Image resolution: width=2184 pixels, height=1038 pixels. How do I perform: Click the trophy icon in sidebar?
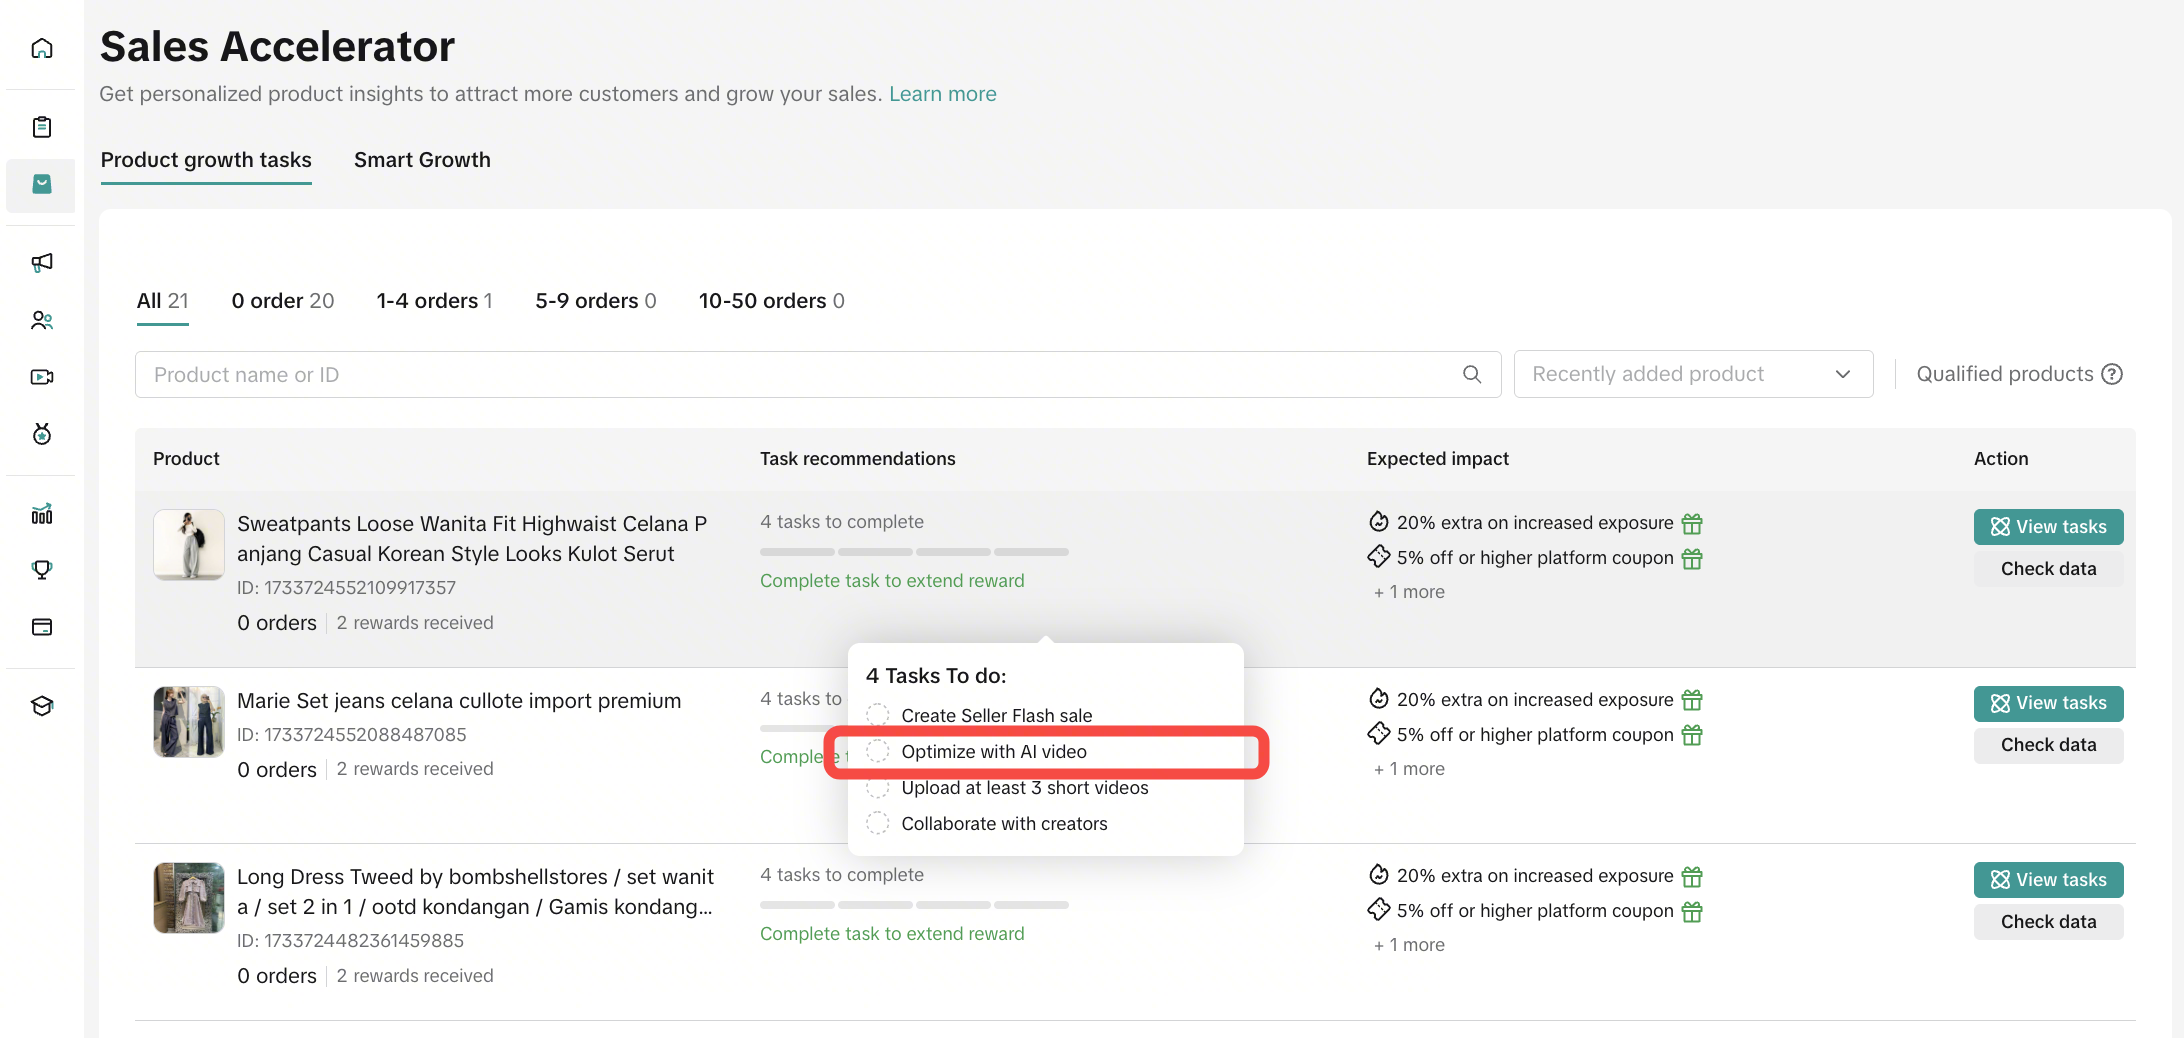point(42,570)
